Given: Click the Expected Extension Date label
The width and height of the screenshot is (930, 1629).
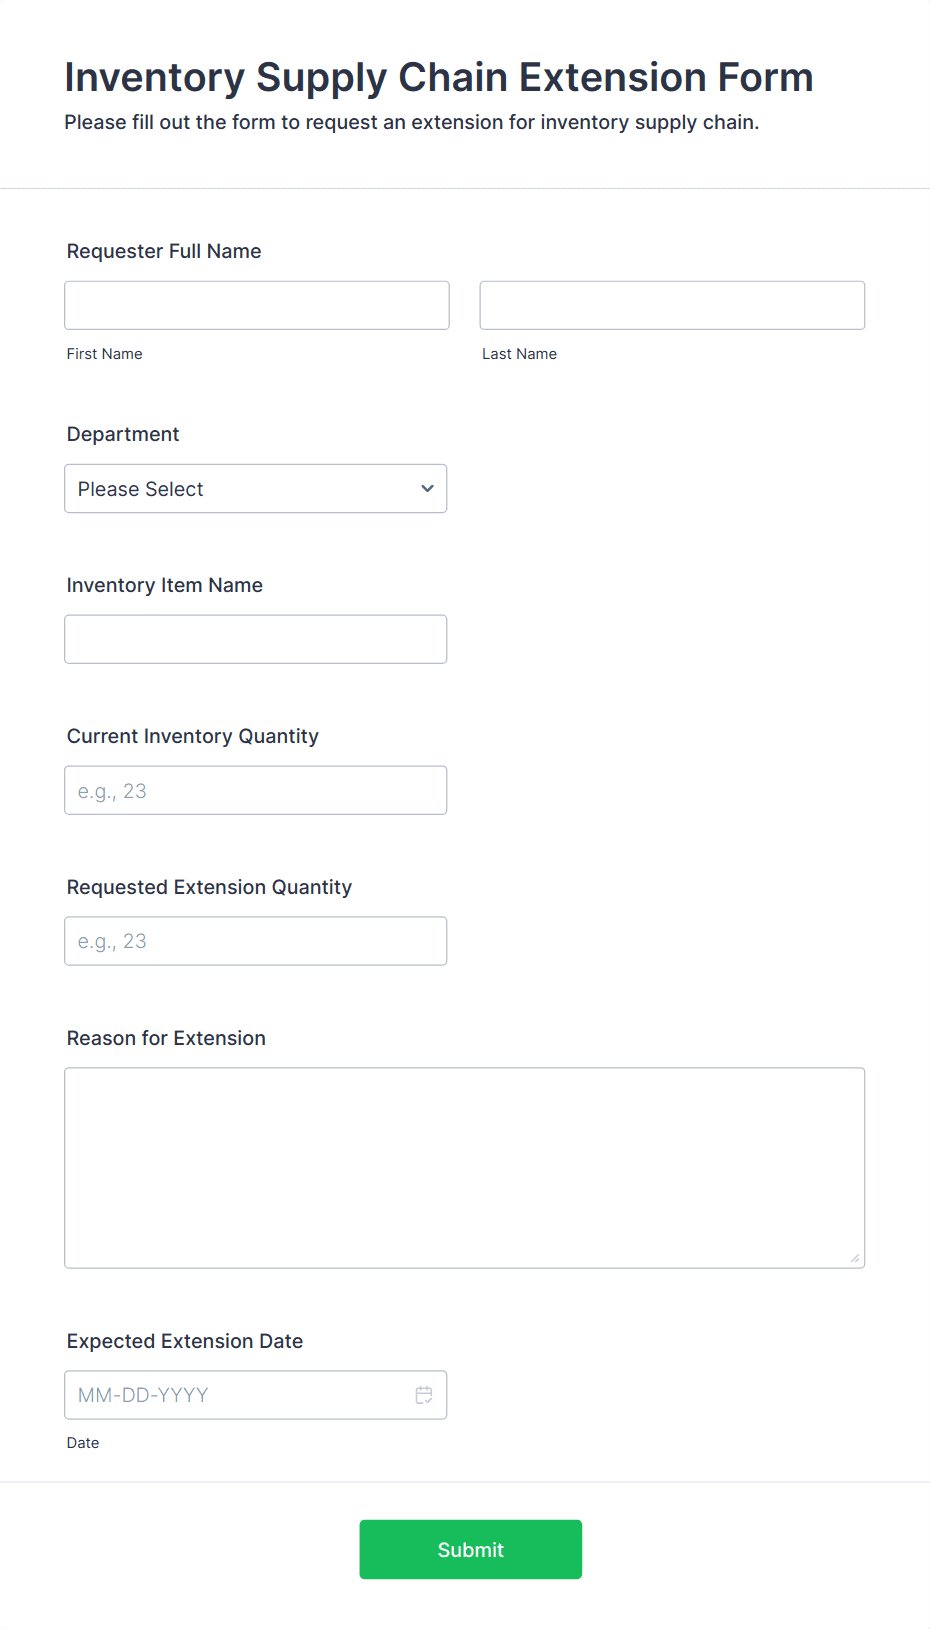Looking at the screenshot, I should point(185,1341).
